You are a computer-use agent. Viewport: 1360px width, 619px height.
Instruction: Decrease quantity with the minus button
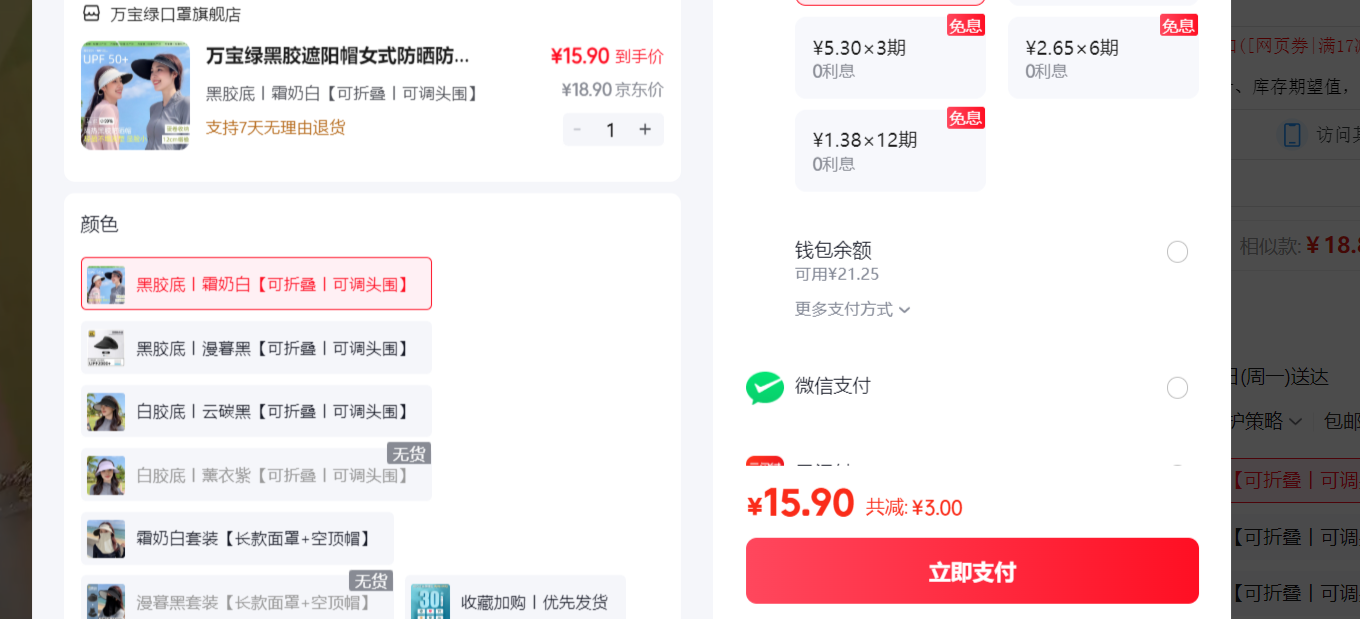point(577,130)
